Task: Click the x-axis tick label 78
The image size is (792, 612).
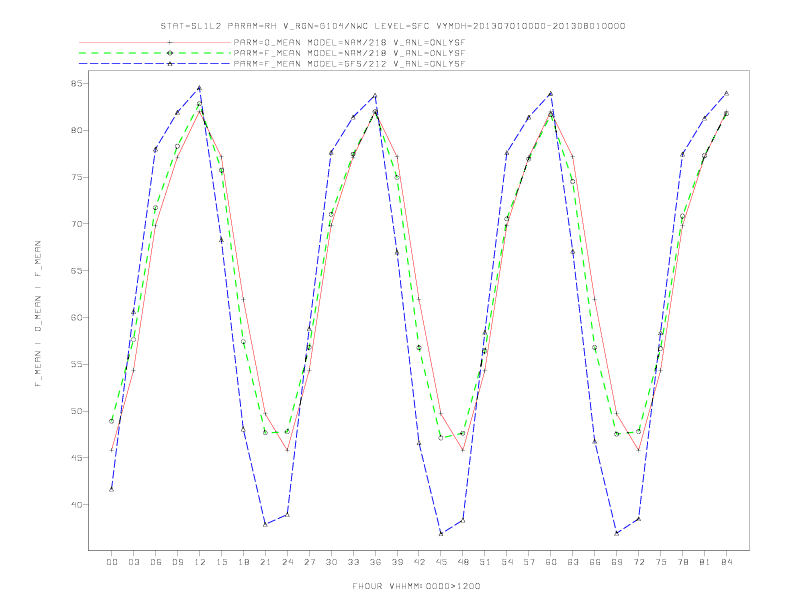Action: pyautogui.click(x=683, y=562)
